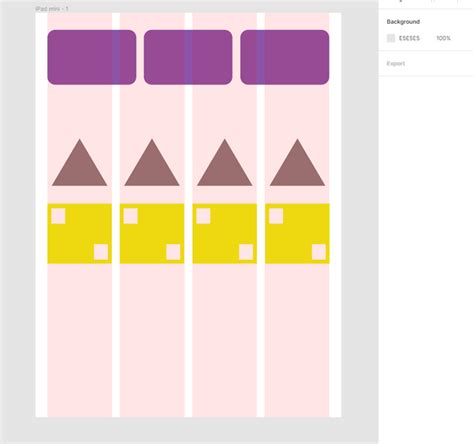Select the first yellow rectangle
The width and height of the screenshot is (474, 444).
[x=79, y=234]
